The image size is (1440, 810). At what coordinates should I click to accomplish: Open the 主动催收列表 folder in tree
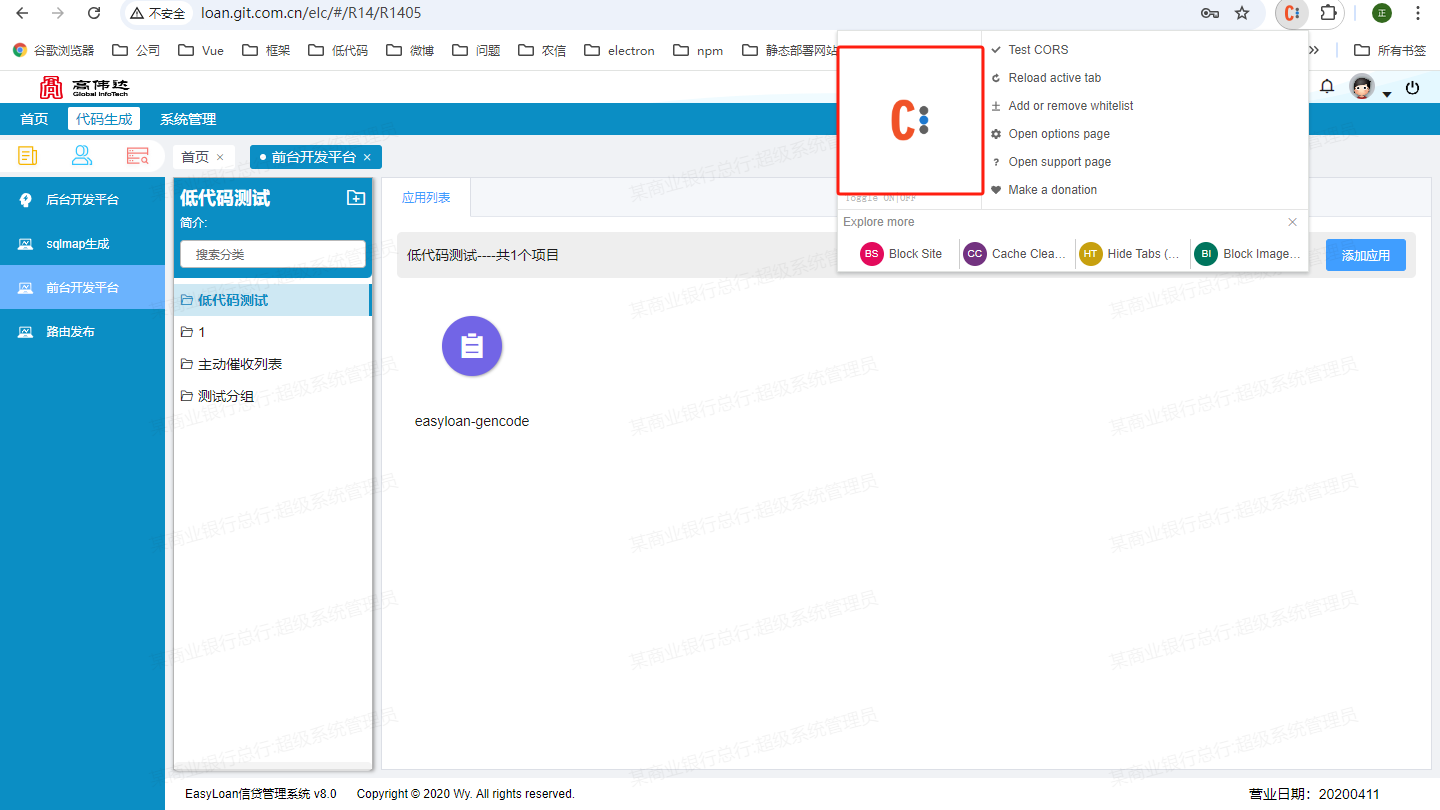[x=246, y=364]
